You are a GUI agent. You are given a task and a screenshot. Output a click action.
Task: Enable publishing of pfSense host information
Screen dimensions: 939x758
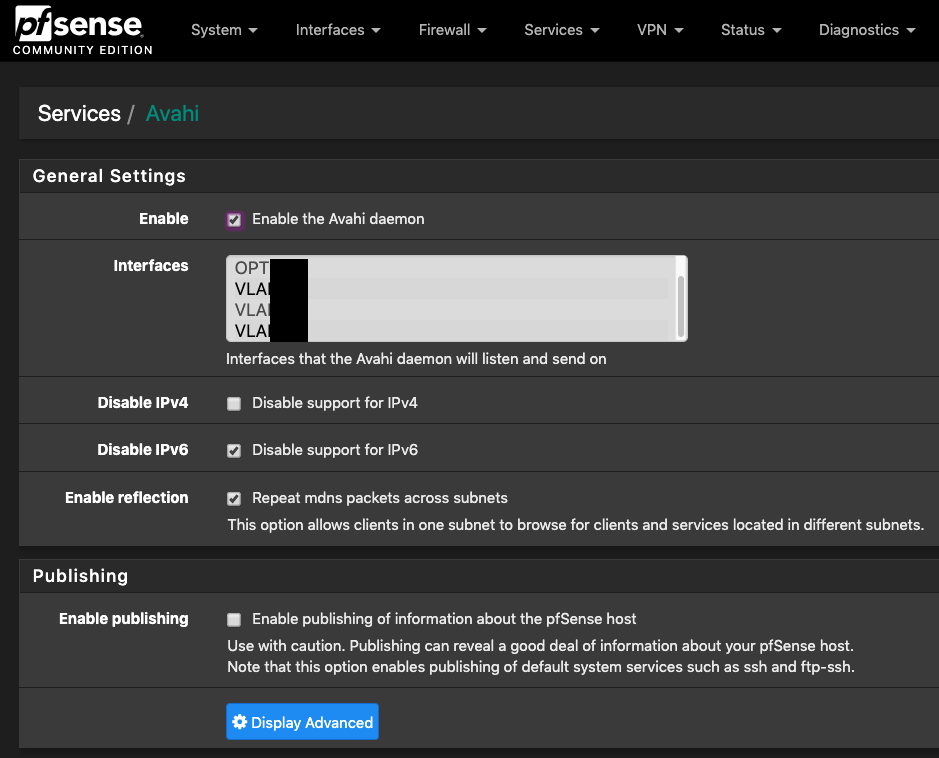(234, 620)
